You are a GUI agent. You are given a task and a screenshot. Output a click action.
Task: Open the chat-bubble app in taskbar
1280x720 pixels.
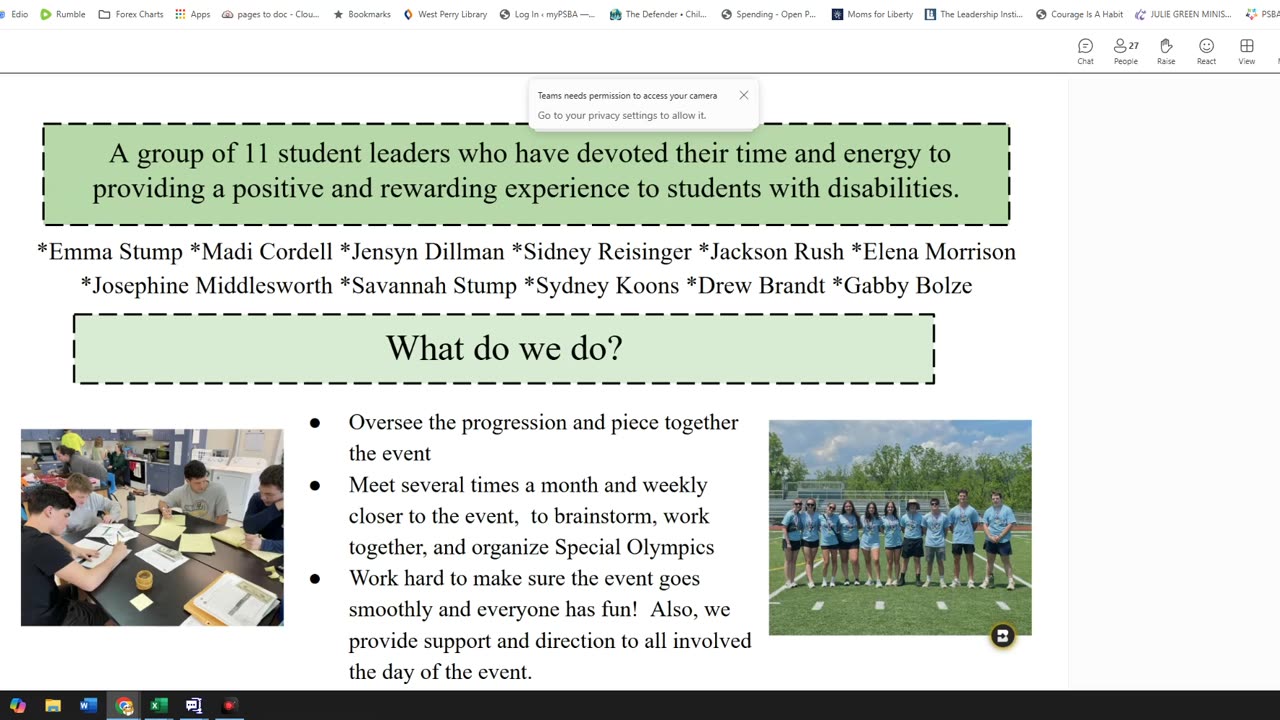click(x=193, y=705)
